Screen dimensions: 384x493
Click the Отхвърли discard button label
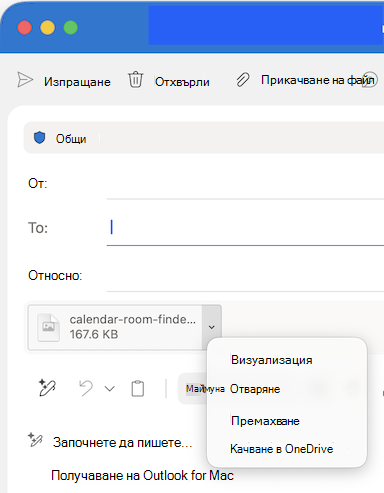[x=182, y=82]
